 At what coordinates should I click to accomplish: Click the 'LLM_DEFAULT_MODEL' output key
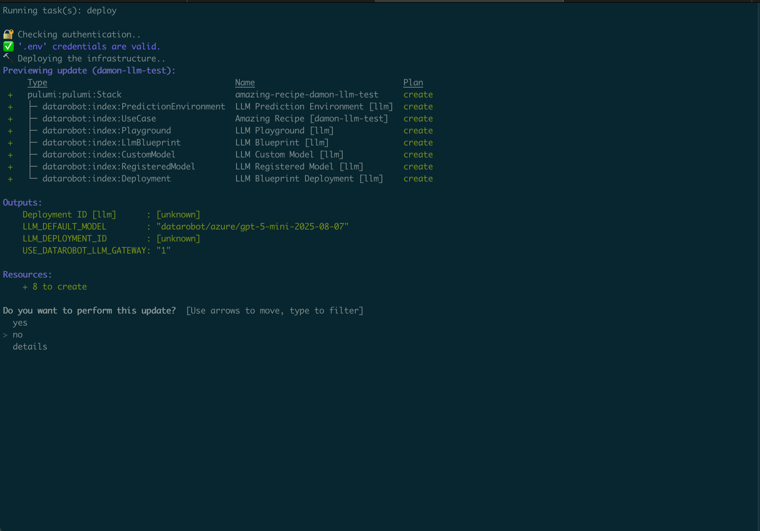click(x=64, y=227)
